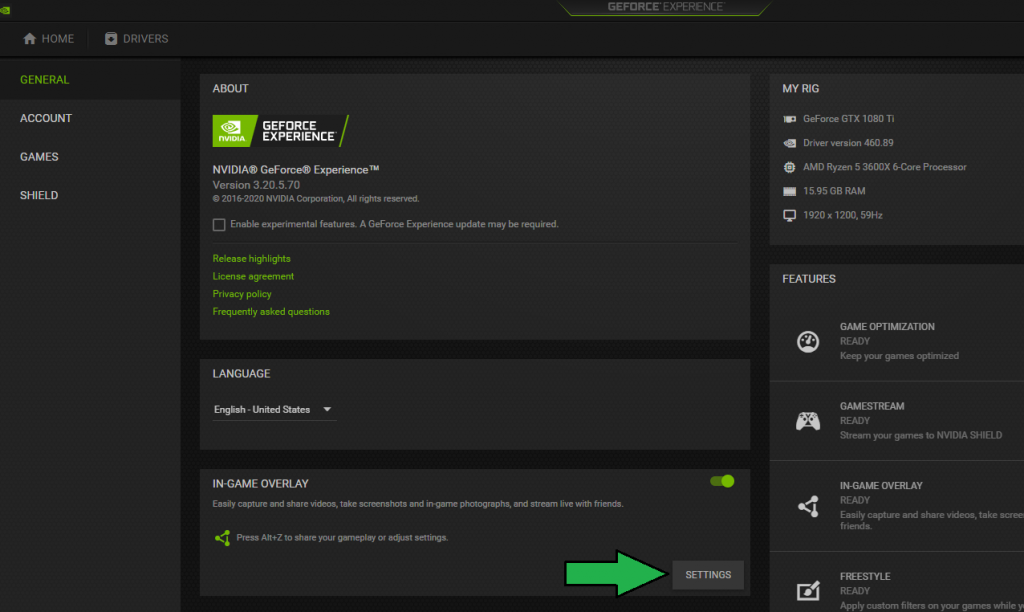Click the processor chip icon beside AMD Ryzen
This screenshot has width=1024, height=612.
tap(790, 167)
